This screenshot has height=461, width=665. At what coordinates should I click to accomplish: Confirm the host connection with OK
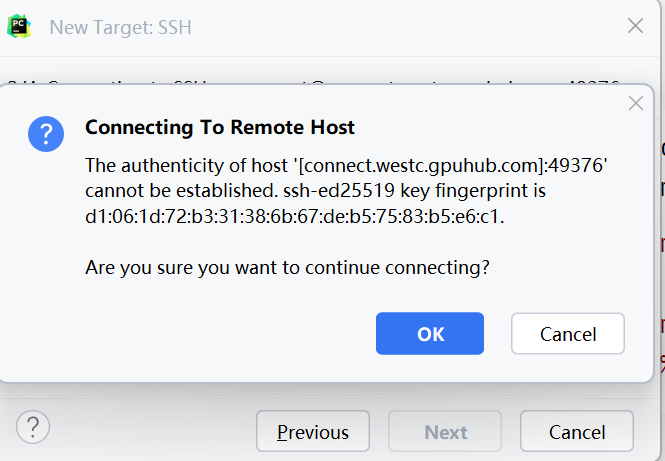[x=430, y=334]
